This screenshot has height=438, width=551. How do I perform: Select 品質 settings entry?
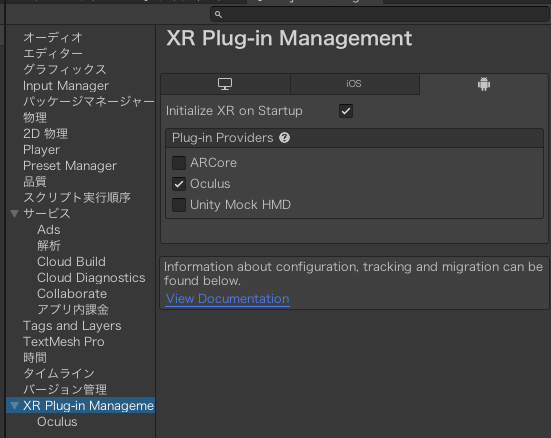tap(35, 181)
